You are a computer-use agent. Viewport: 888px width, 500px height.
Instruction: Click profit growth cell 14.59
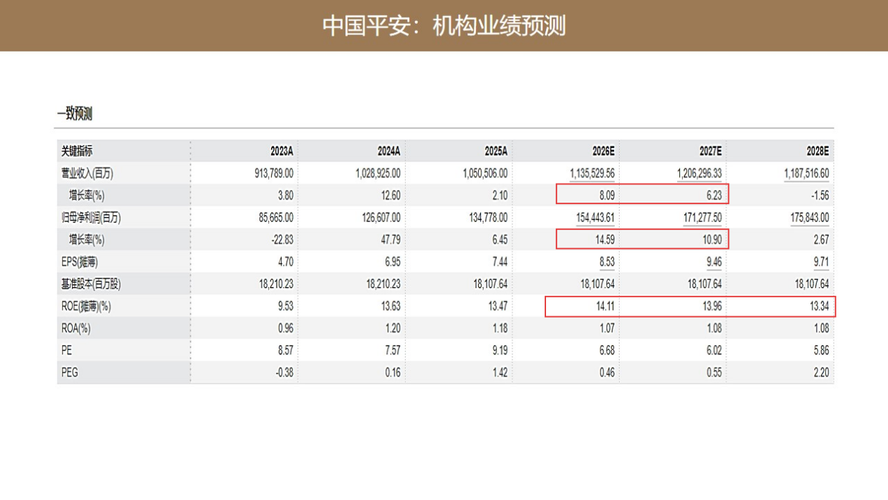(x=605, y=240)
